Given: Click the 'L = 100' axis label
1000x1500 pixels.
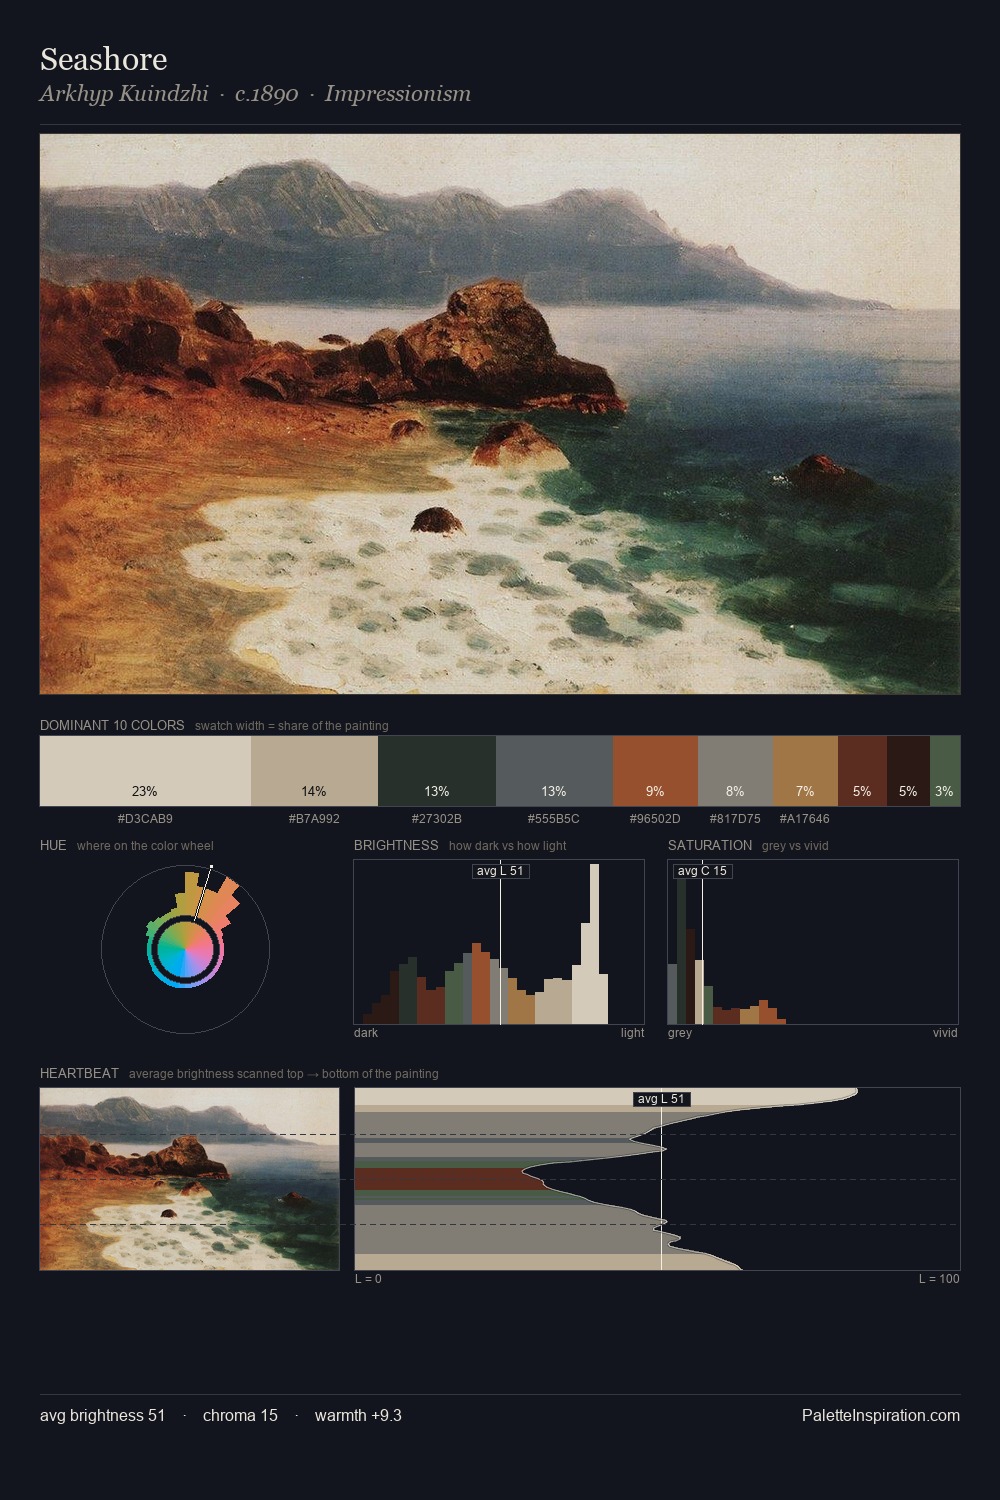Looking at the screenshot, I should coord(939,1279).
